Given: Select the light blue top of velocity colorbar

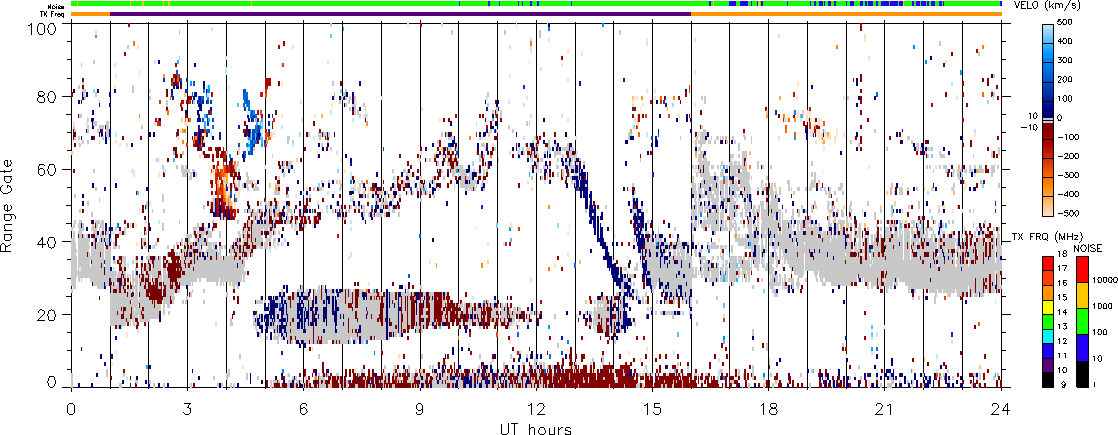Looking at the screenshot, I should [x=1050, y=31].
